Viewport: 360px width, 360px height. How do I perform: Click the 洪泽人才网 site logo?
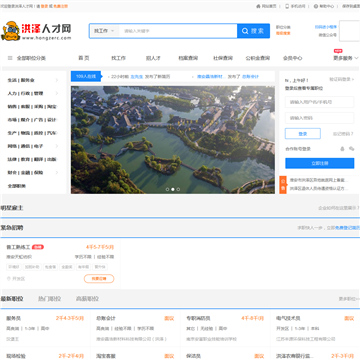[x=36, y=31]
